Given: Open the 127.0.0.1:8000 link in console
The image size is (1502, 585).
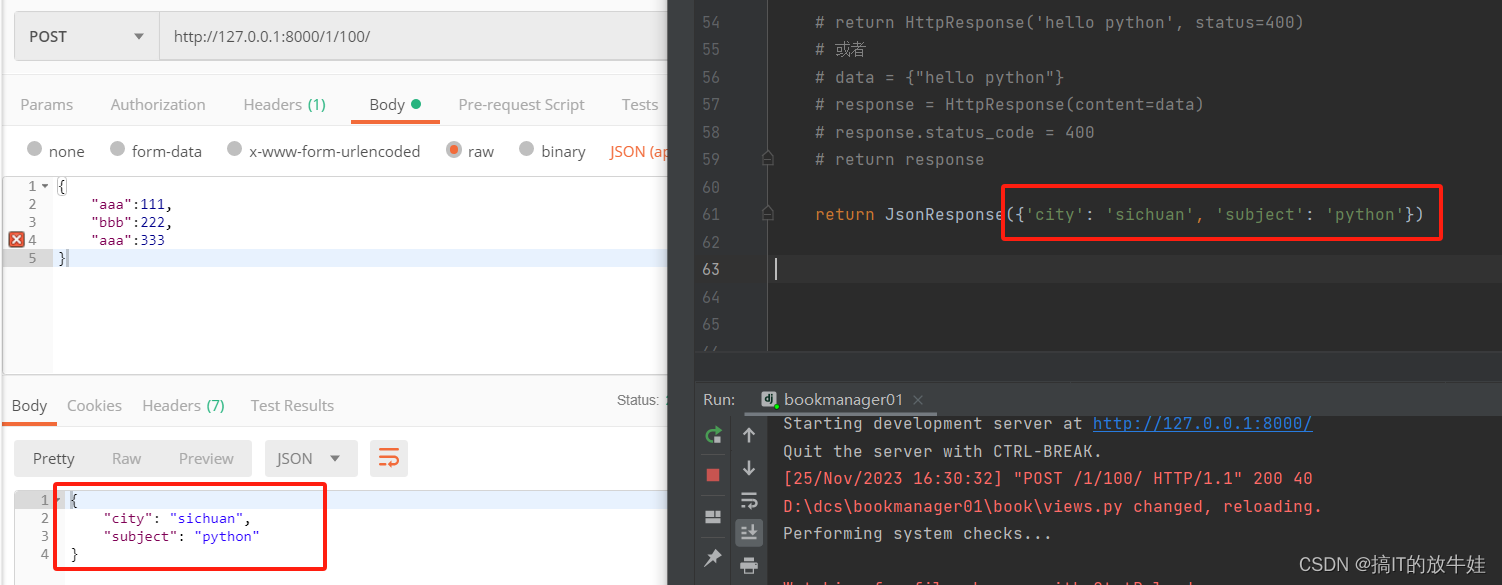Looking at the screenshot, I should point(1202,424).
